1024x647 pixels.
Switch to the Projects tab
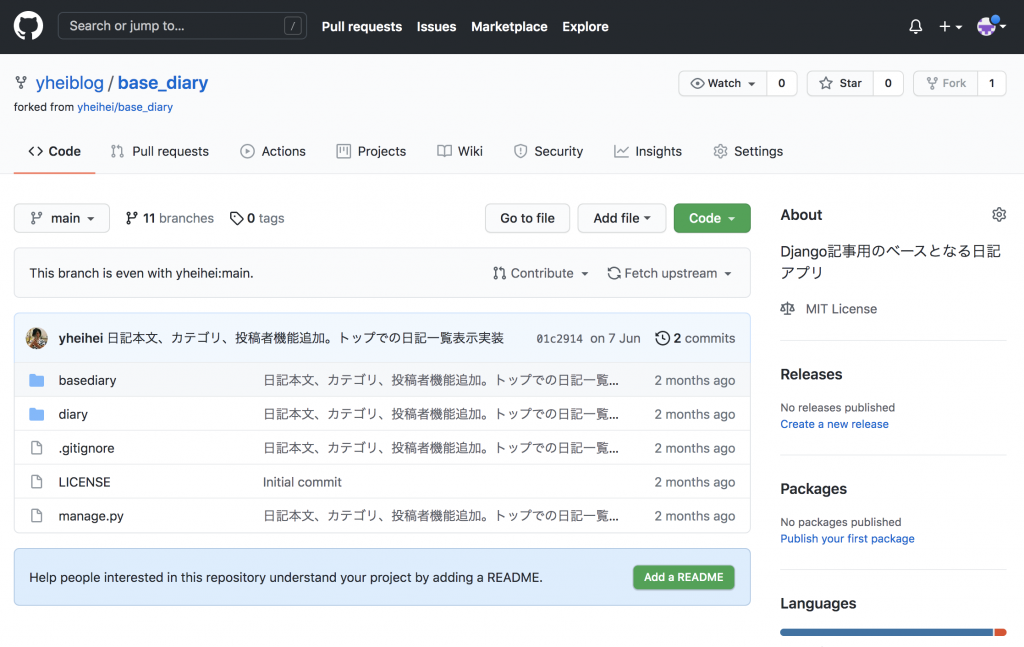point(371,151)
